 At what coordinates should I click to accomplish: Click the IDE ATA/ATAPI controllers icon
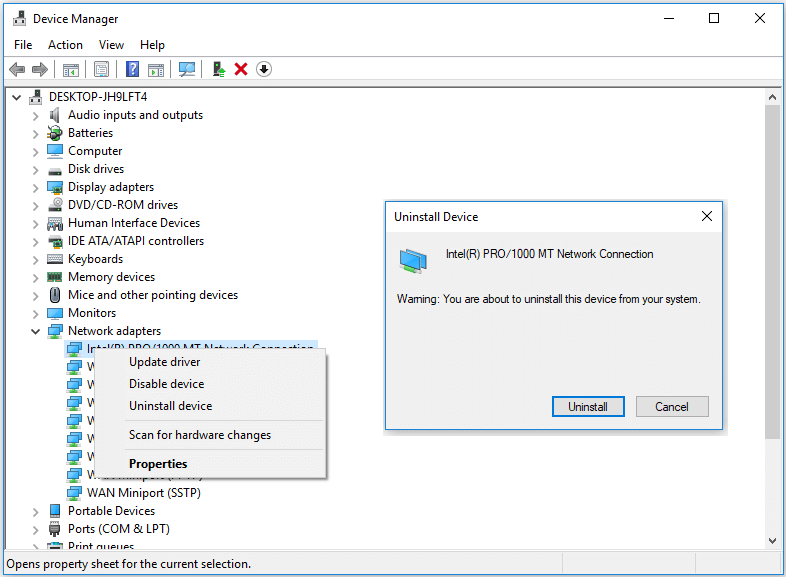point(55,242)
